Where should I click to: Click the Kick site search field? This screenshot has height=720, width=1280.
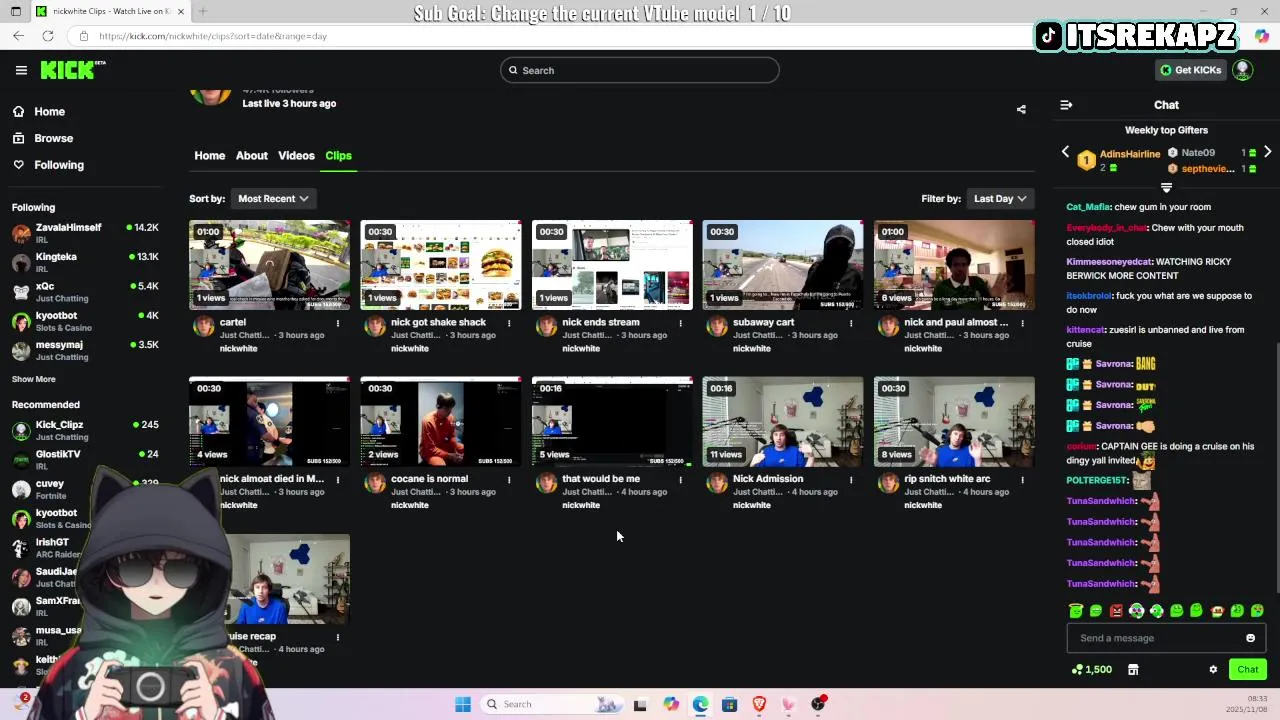640,70
